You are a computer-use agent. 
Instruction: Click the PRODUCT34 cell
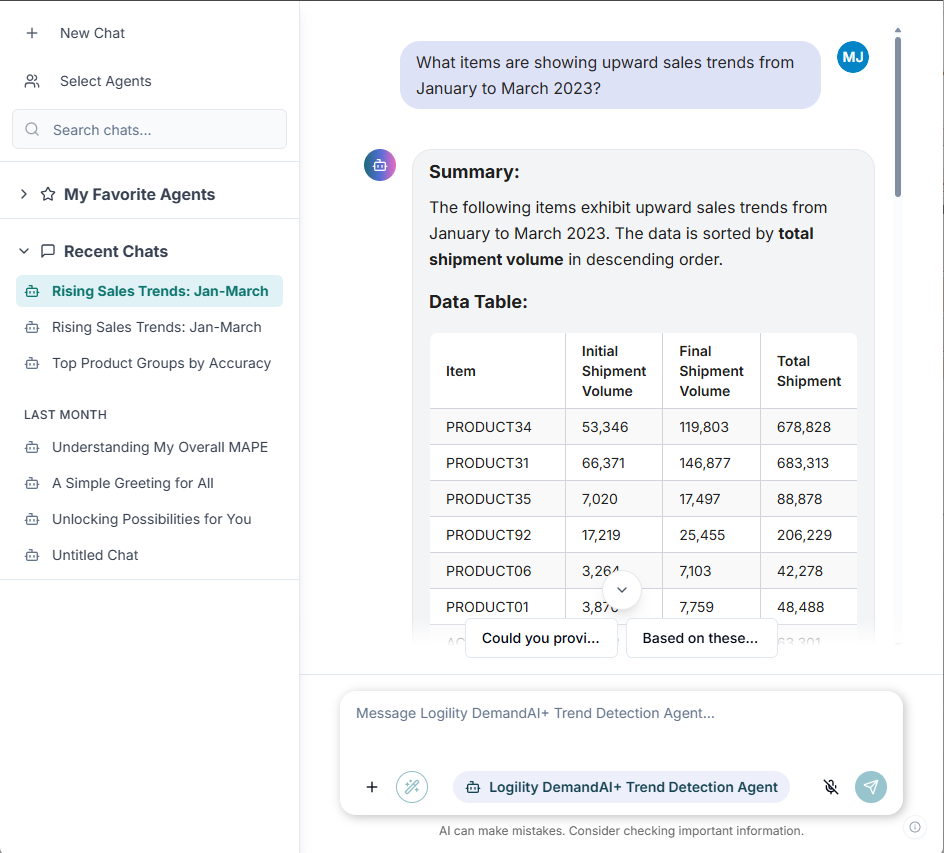coord(497,427)
